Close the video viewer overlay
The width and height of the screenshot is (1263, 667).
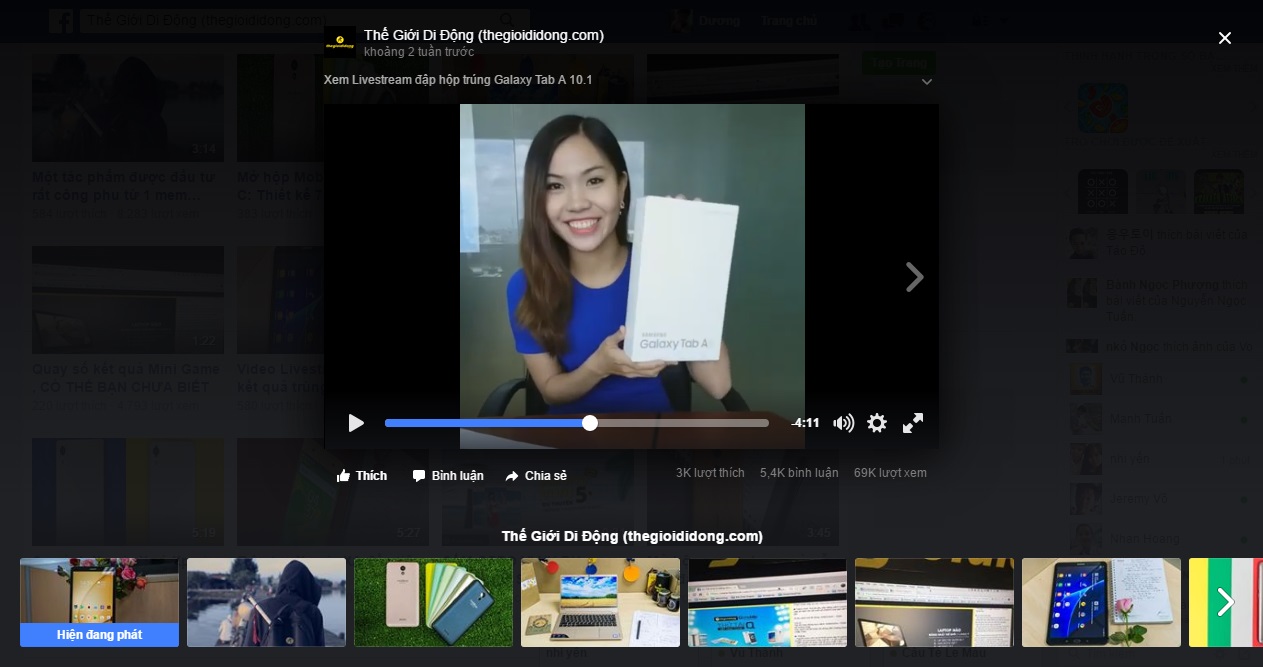1225,38
